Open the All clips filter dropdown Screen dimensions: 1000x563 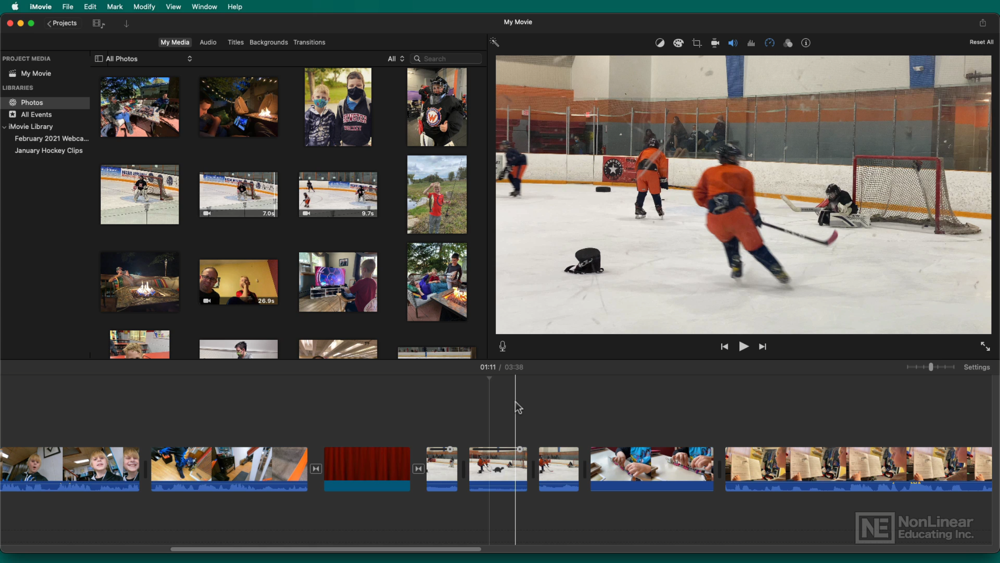(396, 59)
